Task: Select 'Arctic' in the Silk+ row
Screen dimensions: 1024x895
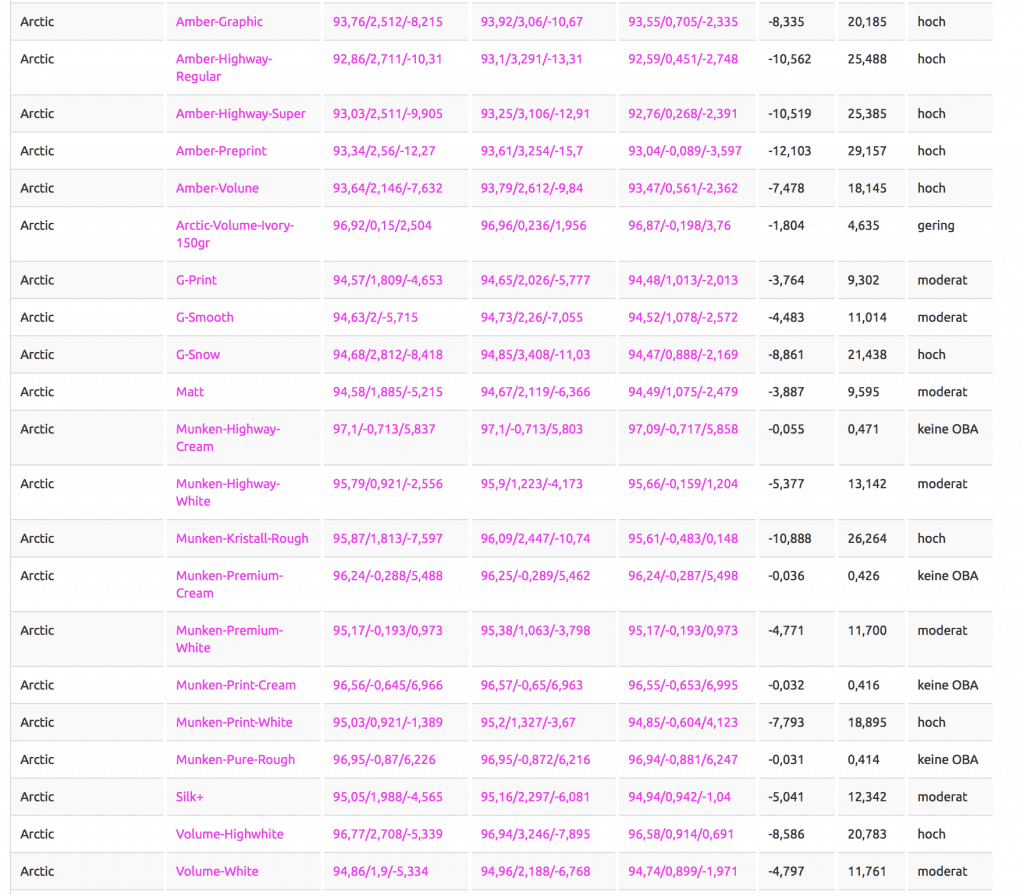Action: tap(37, 797)
